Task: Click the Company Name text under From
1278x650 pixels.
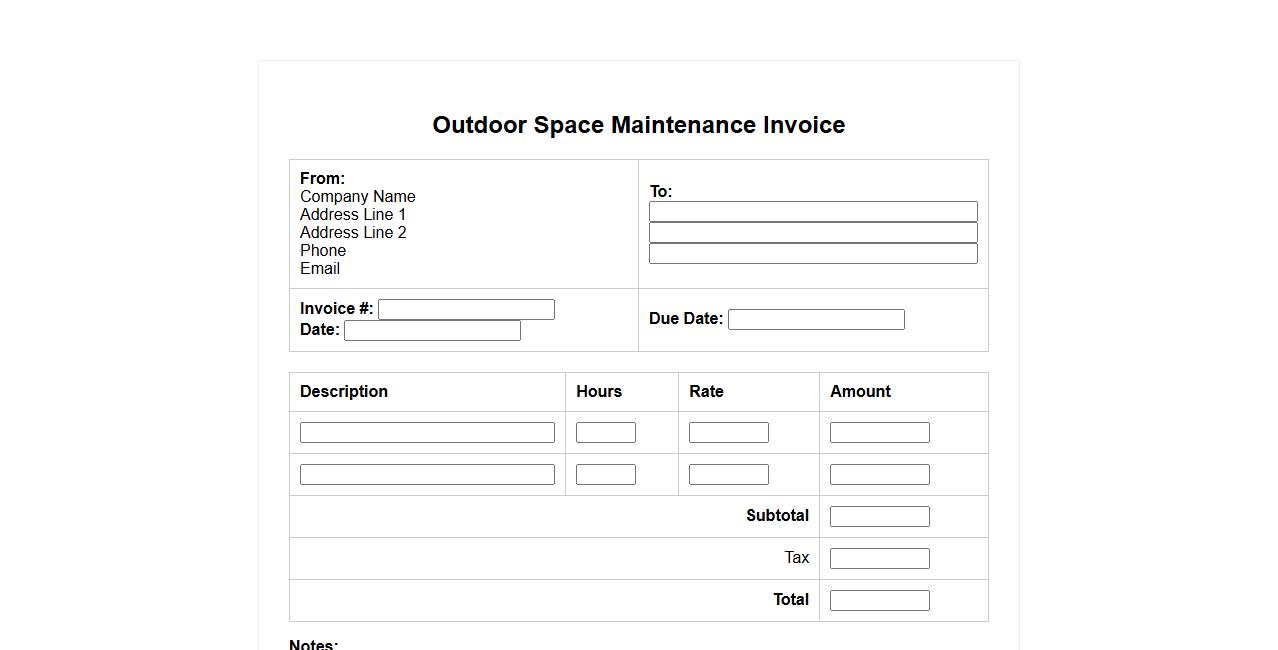Action: click(357, 197)
